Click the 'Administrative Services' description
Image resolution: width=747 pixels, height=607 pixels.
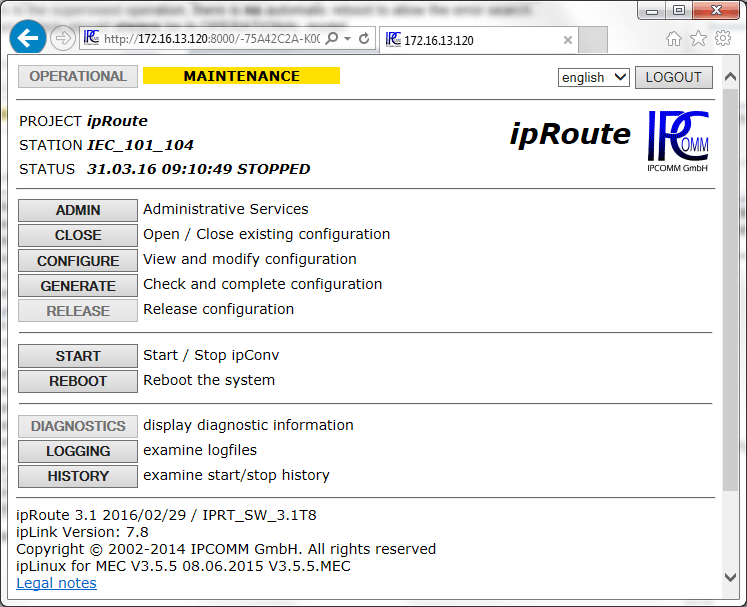pos(226,209)
